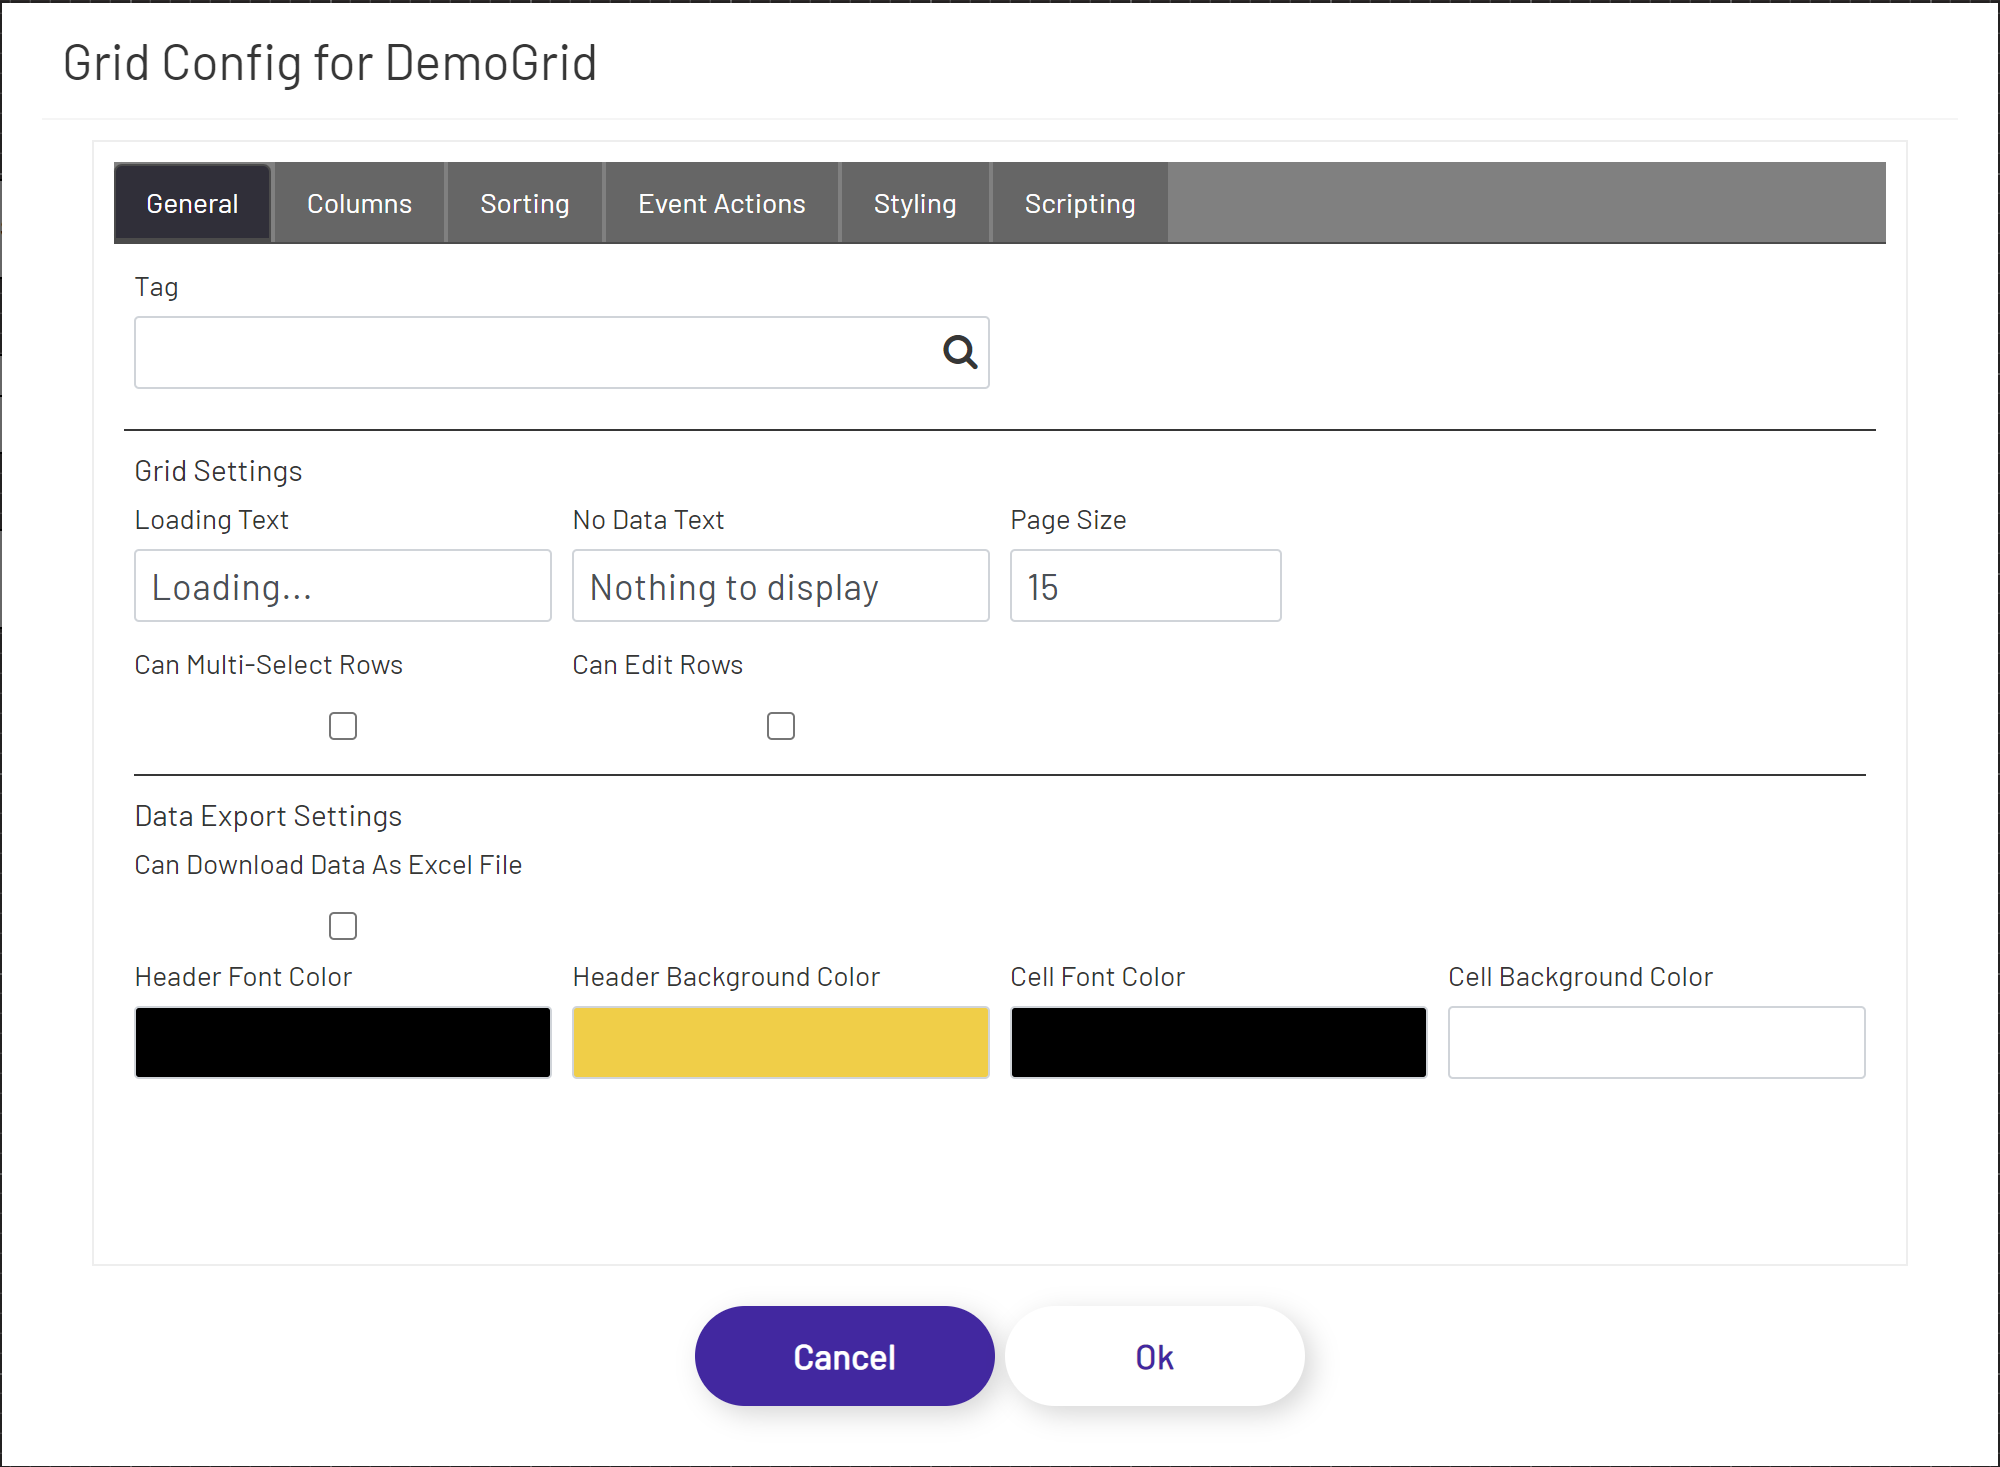This screenshot has width=2000, height=1467.
Task: Edit the Loading Text field
Action: (x=342, y=586)
